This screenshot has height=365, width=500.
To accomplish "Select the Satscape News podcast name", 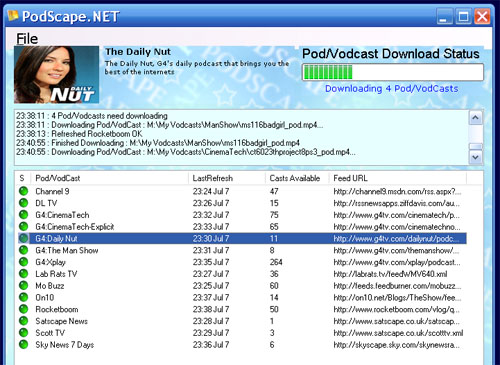I will coord(61,321).
